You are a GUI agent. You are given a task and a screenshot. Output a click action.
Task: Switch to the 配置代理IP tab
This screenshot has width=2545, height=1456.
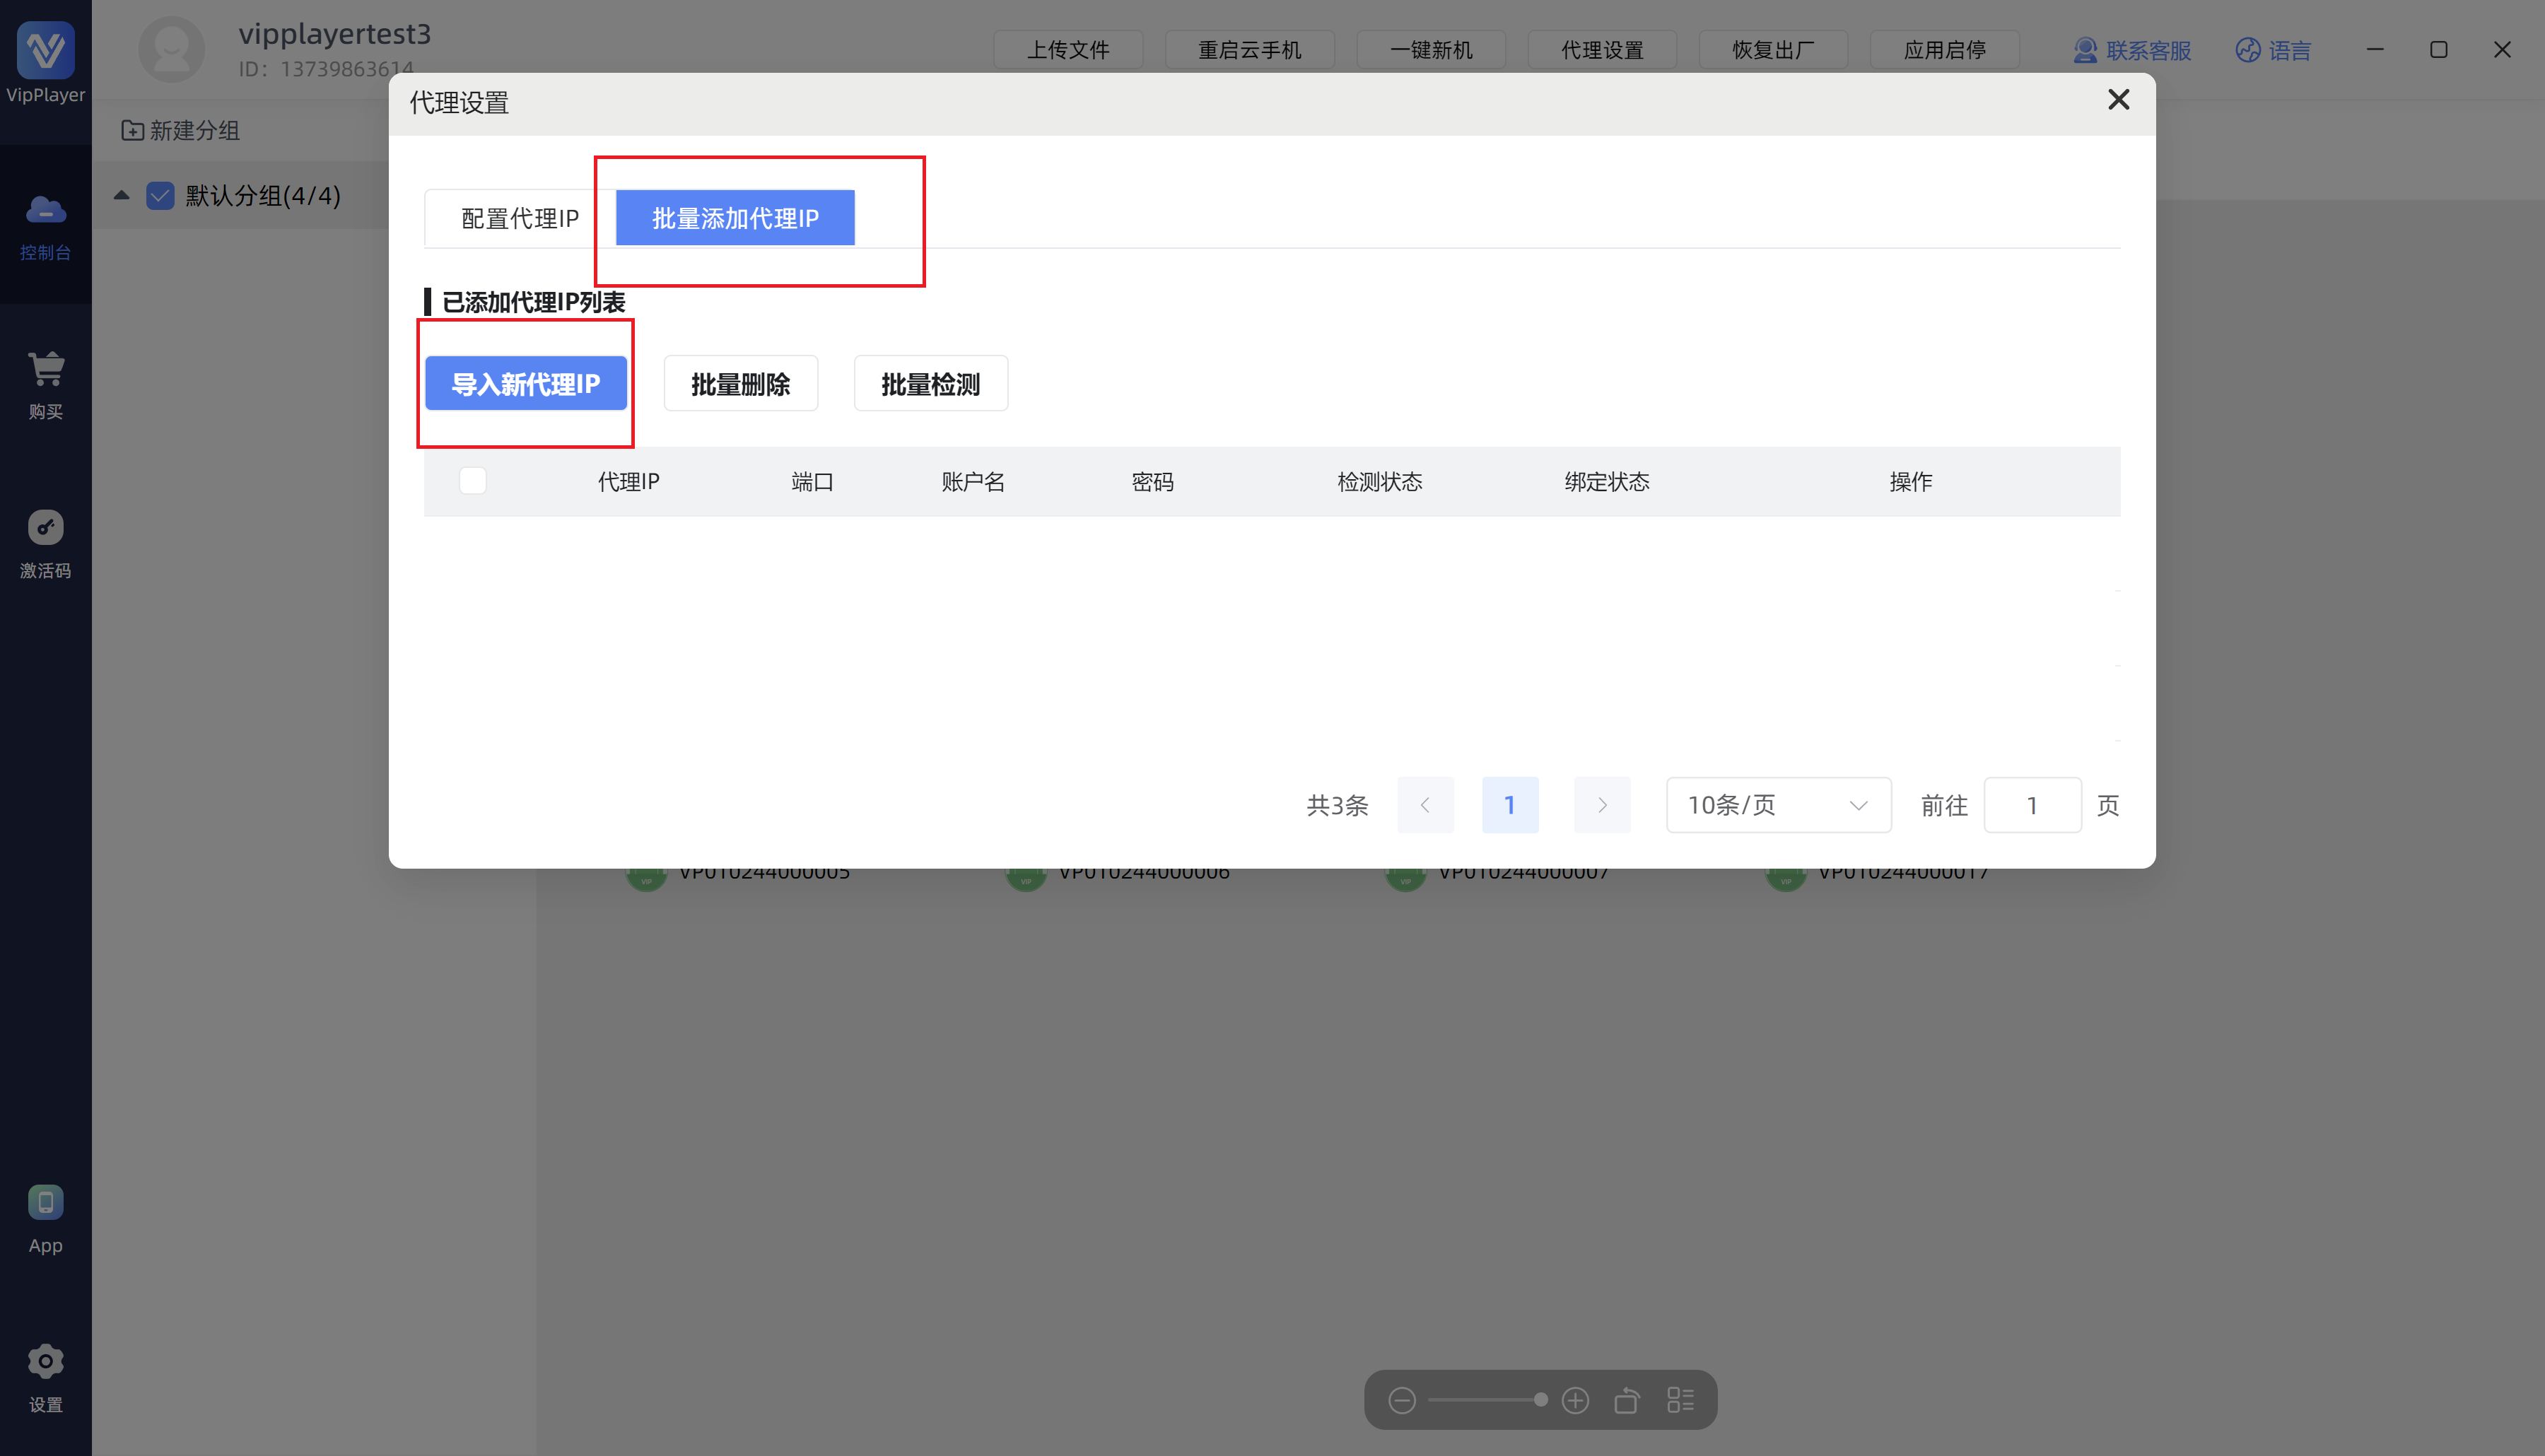[x=519, y=218]
